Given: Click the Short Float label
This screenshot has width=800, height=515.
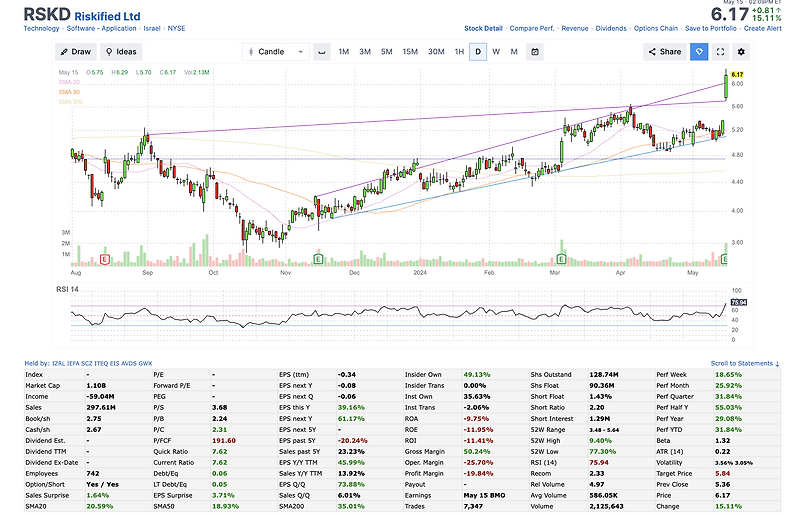Looking at the screenshot, I should [x=547, y=397].
